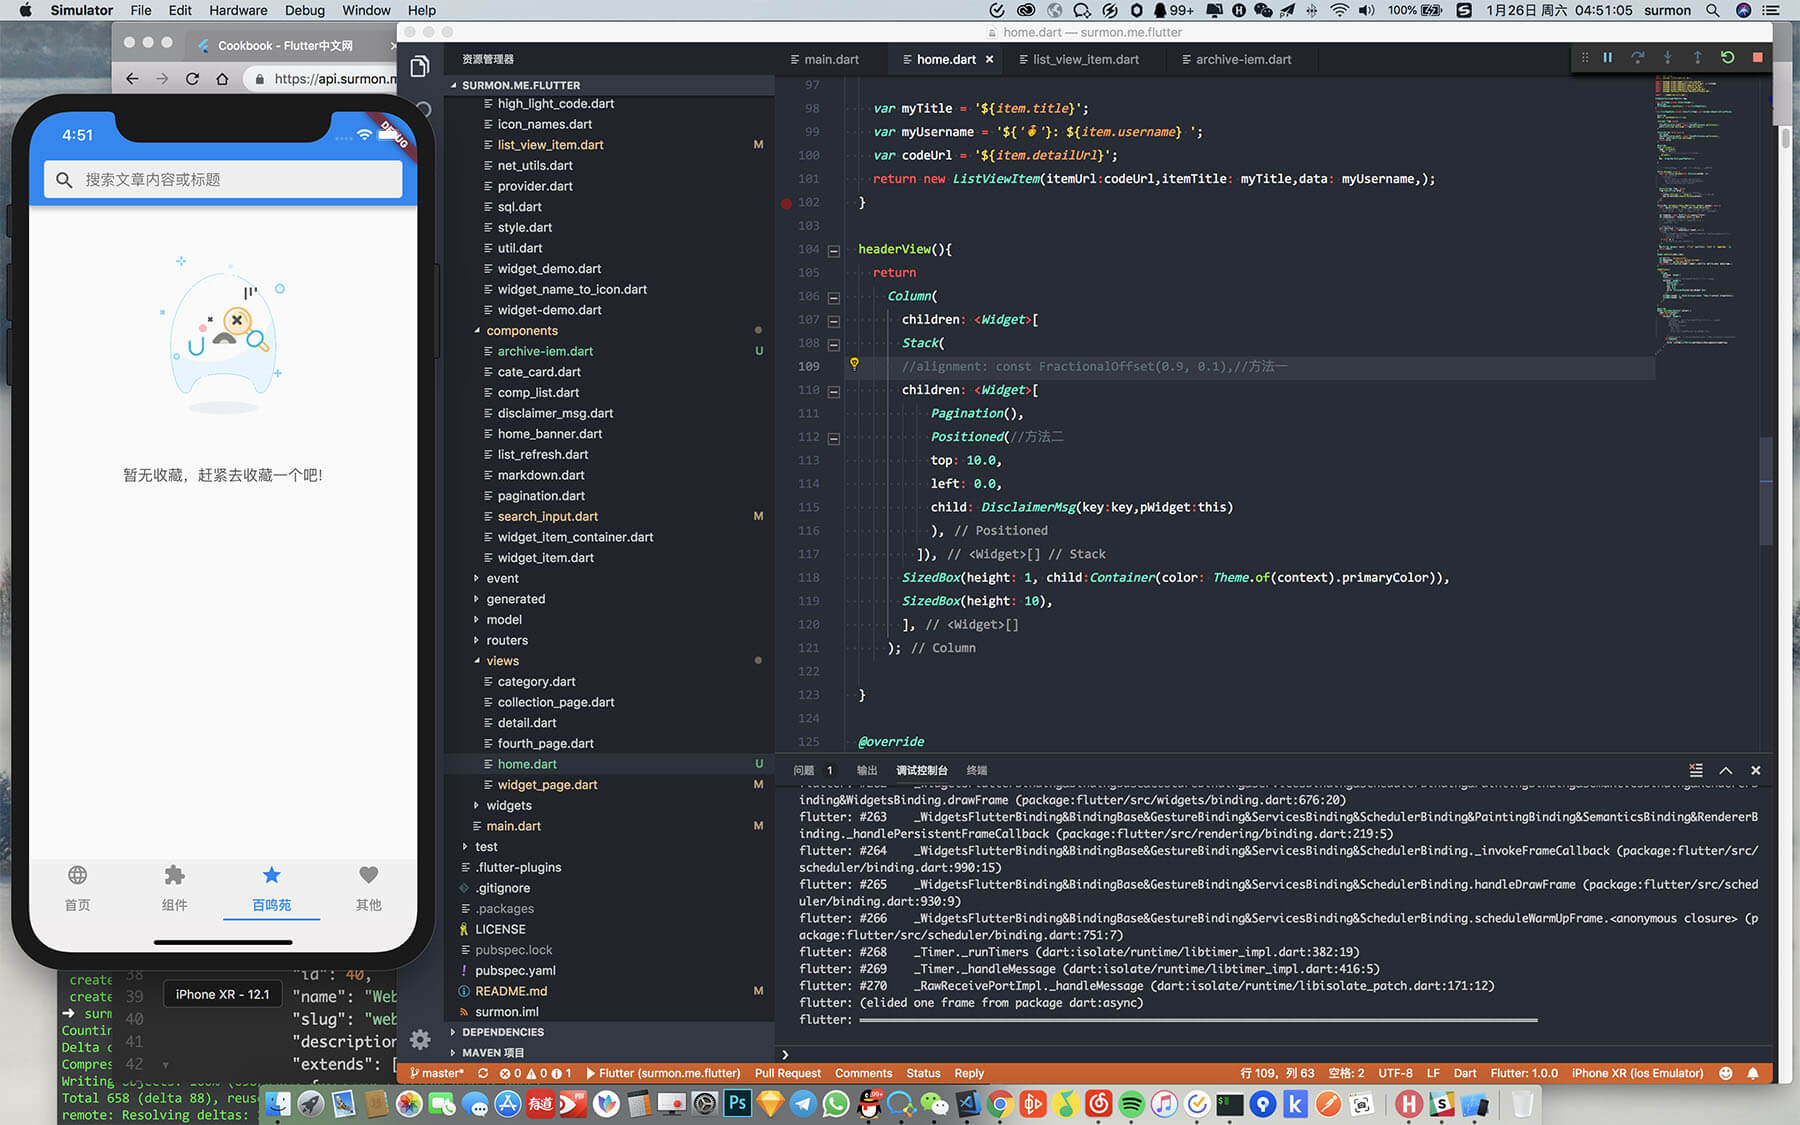1800x1125 pixels.
Task: Stop debugging with the red square
Action: 1757,58
